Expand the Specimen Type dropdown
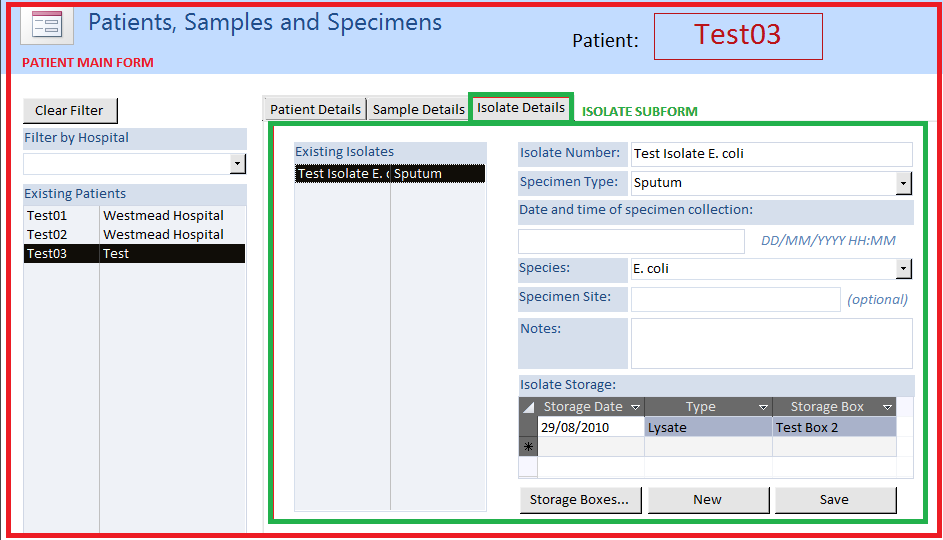Screen dimensions: 943x540 (x=904, y=183)
